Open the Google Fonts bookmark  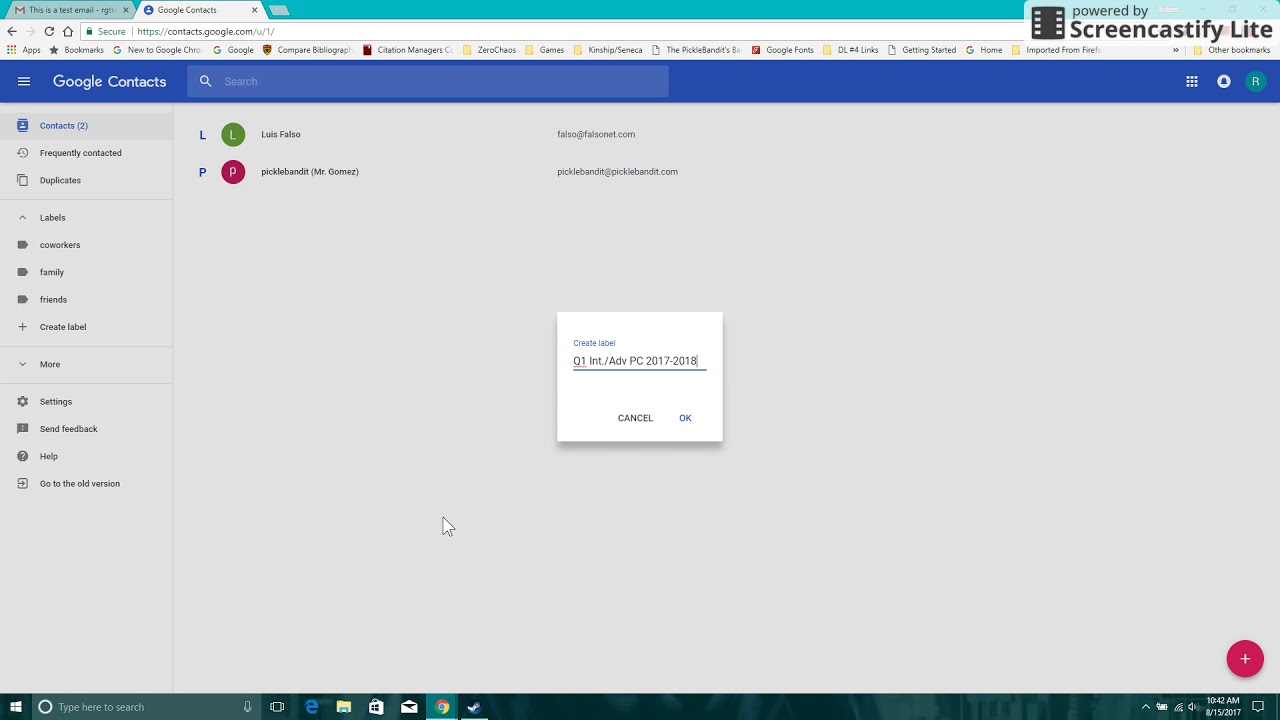pos(783,50)
